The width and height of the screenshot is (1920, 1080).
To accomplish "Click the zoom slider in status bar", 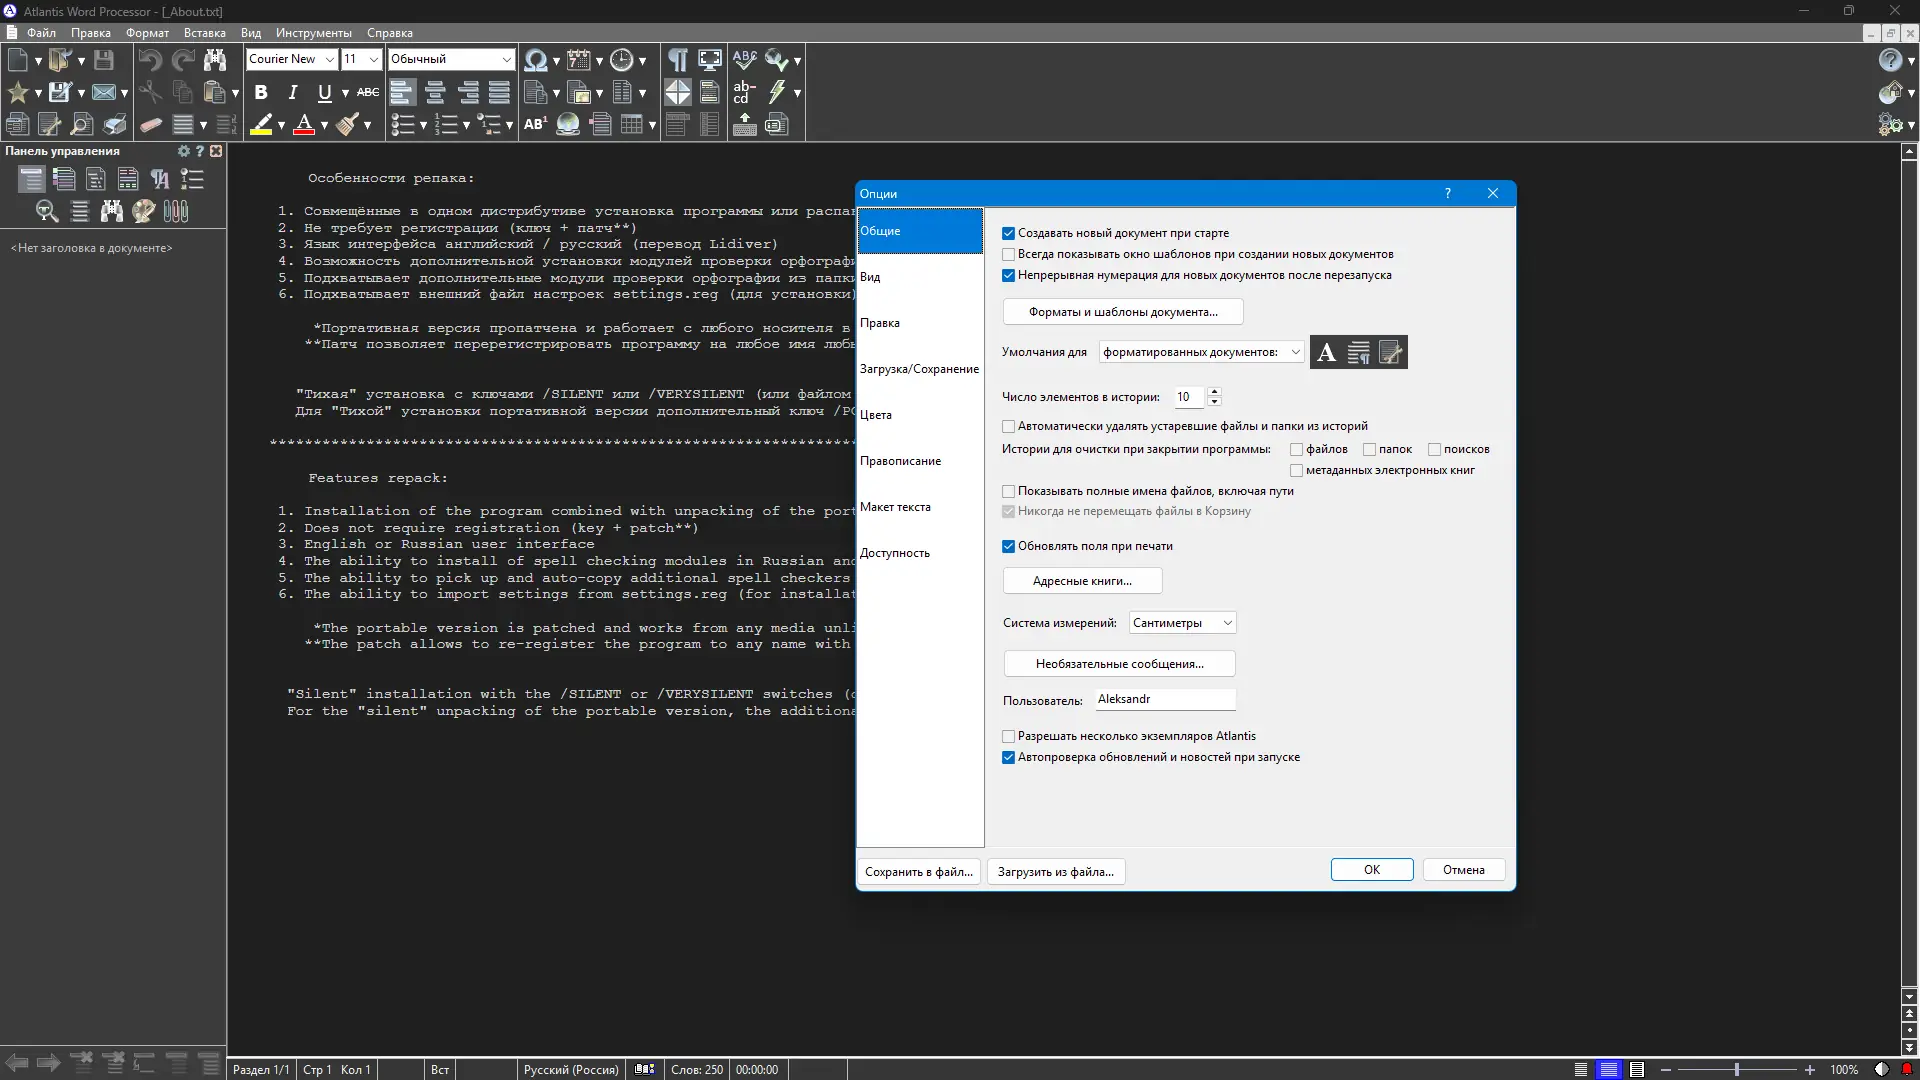I will tap(1737, 1070).
